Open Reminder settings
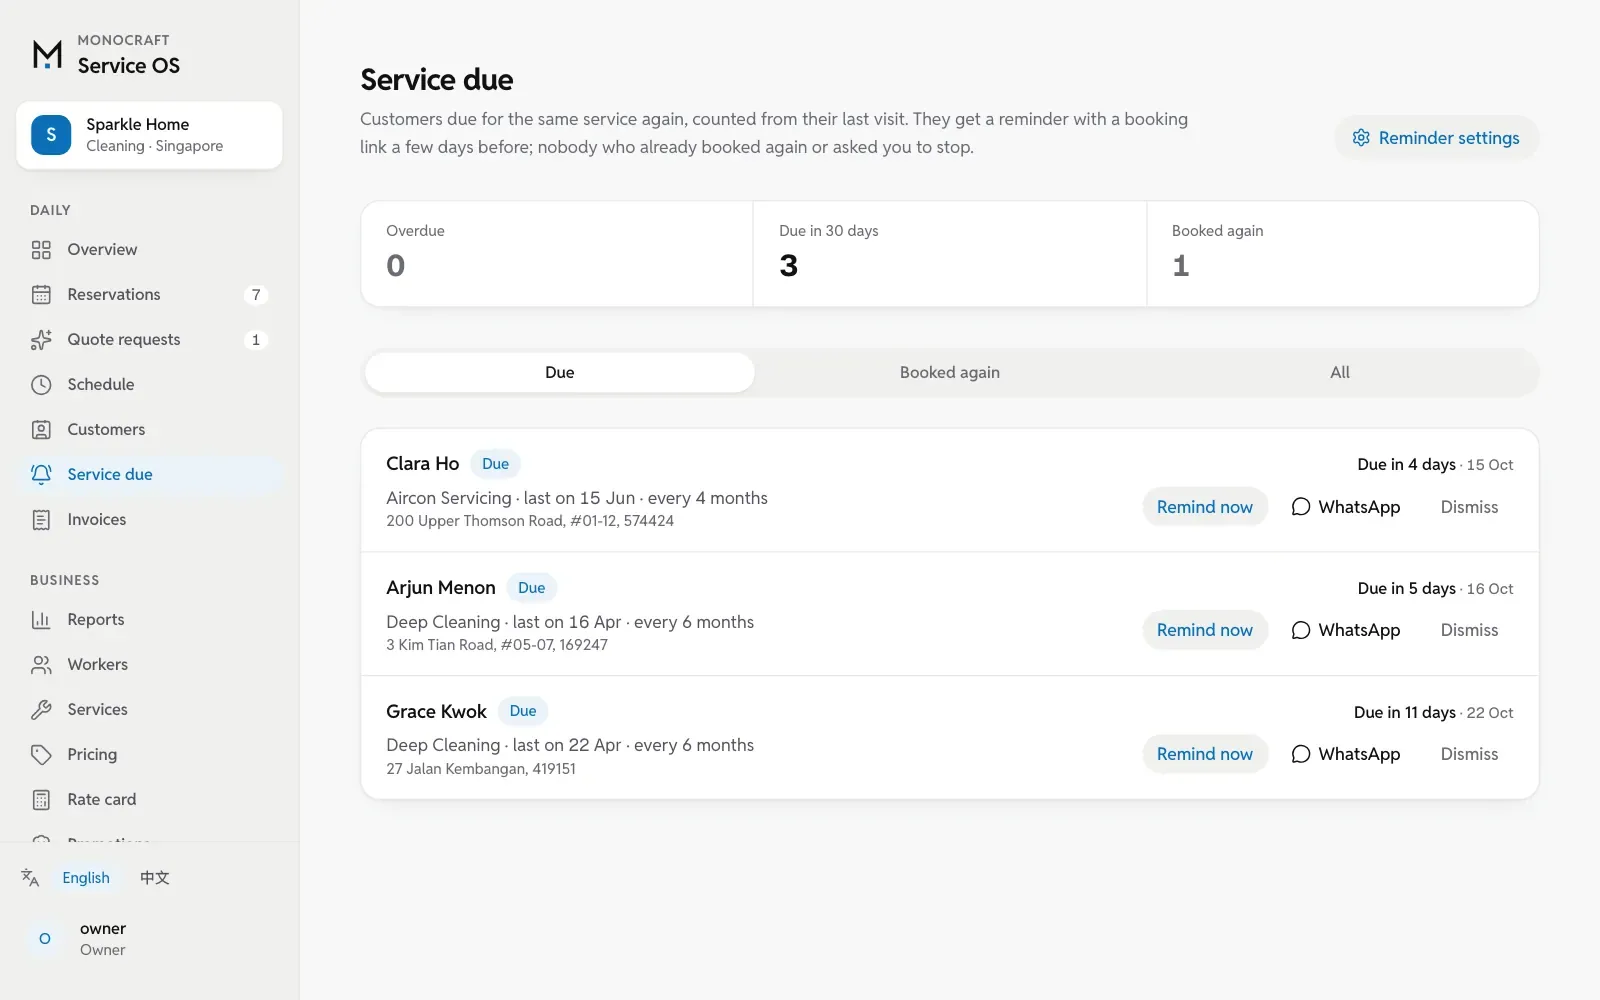Image resolution: width=1600 pixels, height=1000 pixels. tap(1437, 138)
